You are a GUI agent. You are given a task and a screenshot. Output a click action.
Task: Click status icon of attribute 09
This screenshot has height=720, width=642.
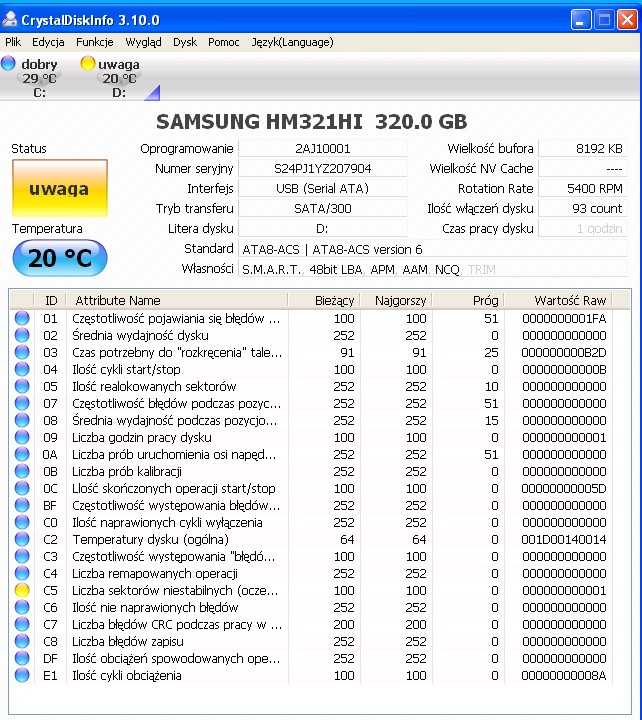click(x=22, y=437)
